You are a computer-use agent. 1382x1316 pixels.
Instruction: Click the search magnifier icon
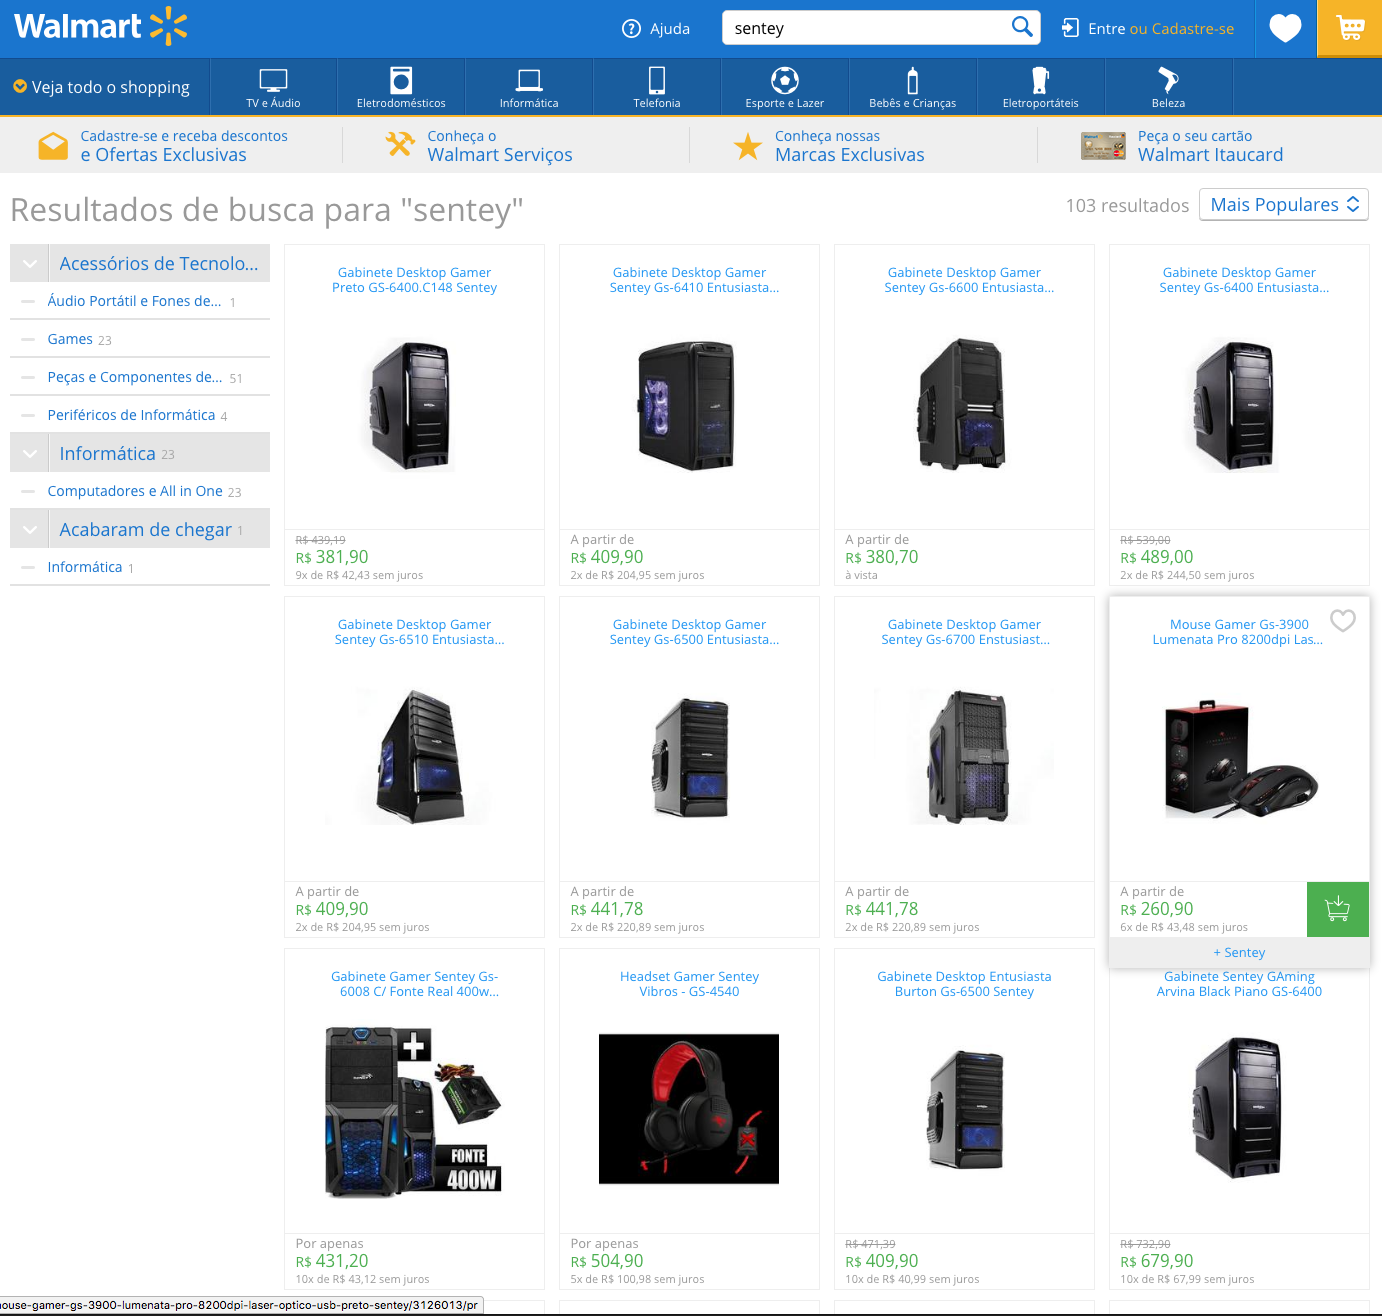(x=1021, y=27)
